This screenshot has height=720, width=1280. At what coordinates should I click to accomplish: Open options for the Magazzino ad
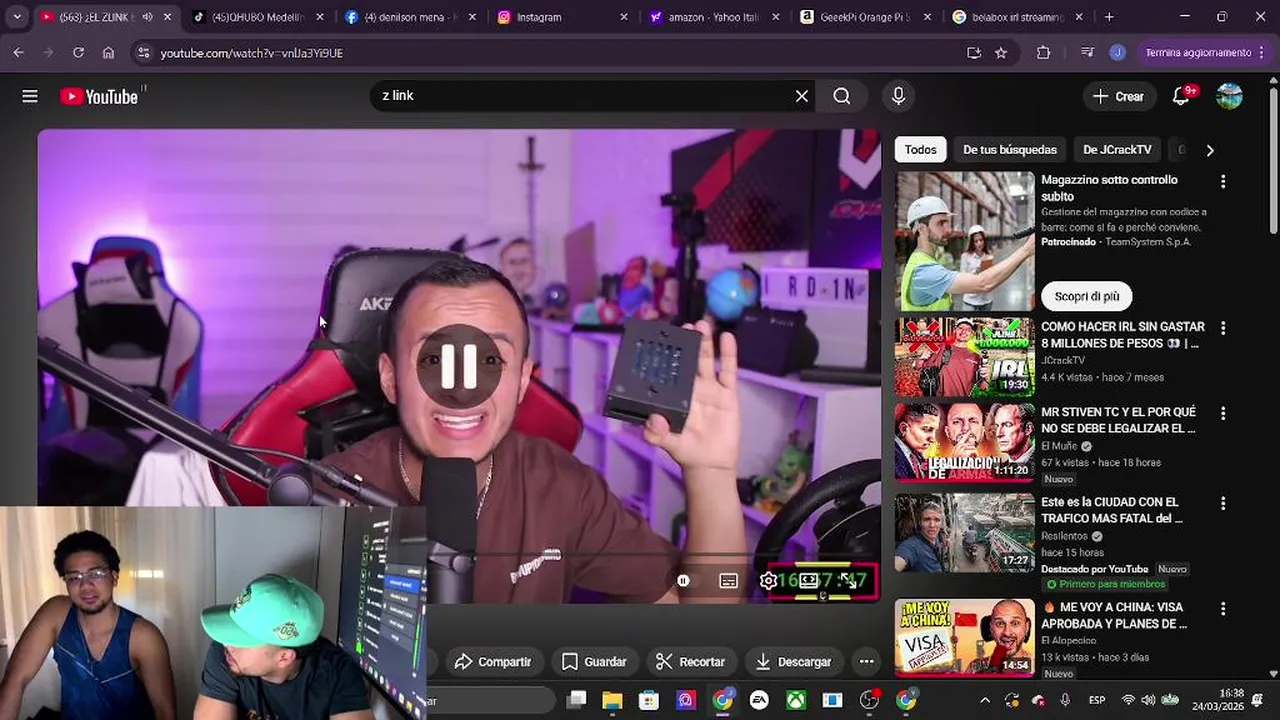point(1222,182)
